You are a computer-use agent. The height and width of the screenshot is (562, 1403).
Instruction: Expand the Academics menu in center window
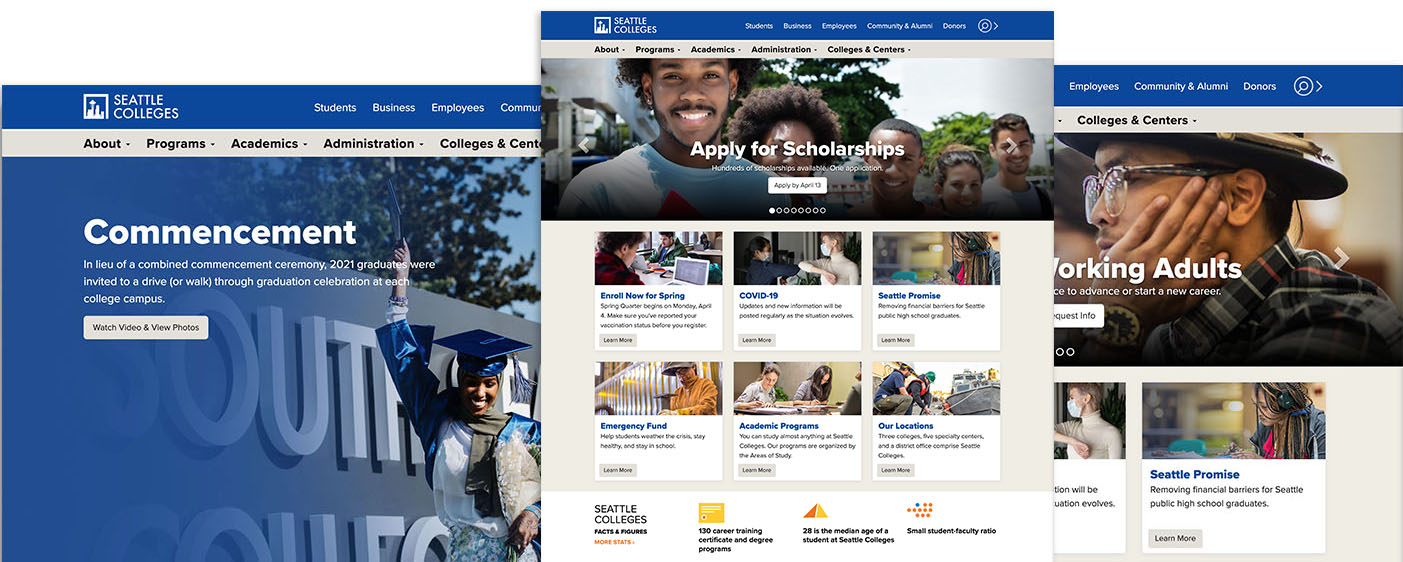(x=716, y=49)
